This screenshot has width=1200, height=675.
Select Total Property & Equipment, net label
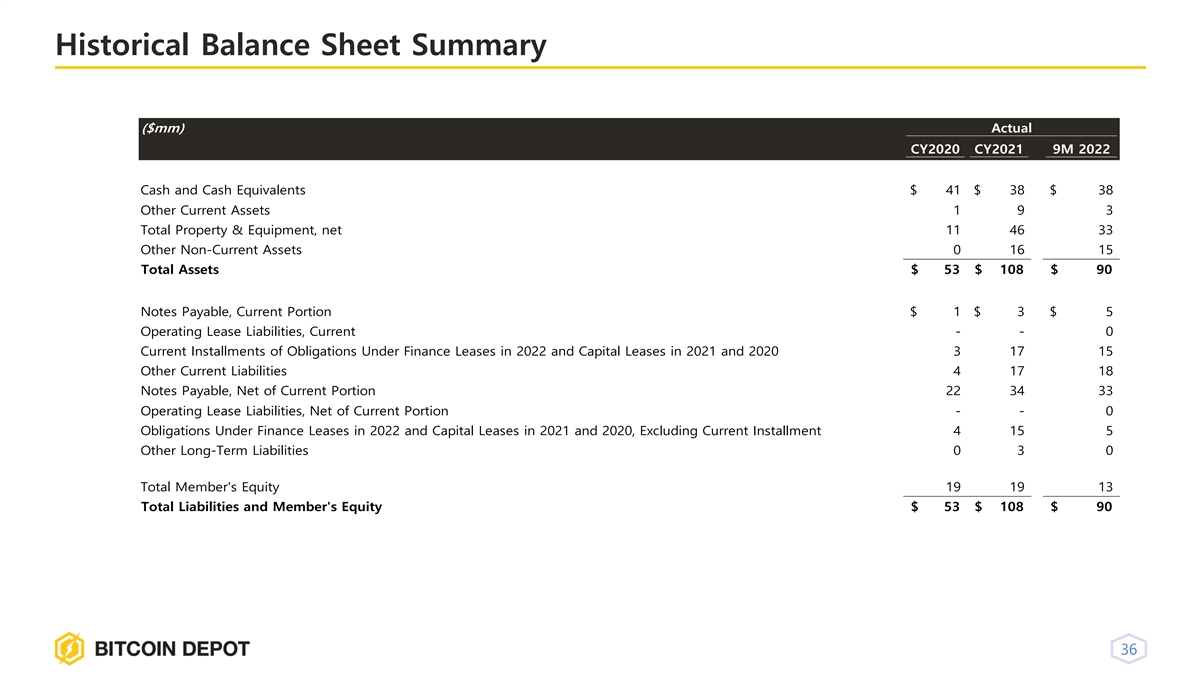pos(241,230)
